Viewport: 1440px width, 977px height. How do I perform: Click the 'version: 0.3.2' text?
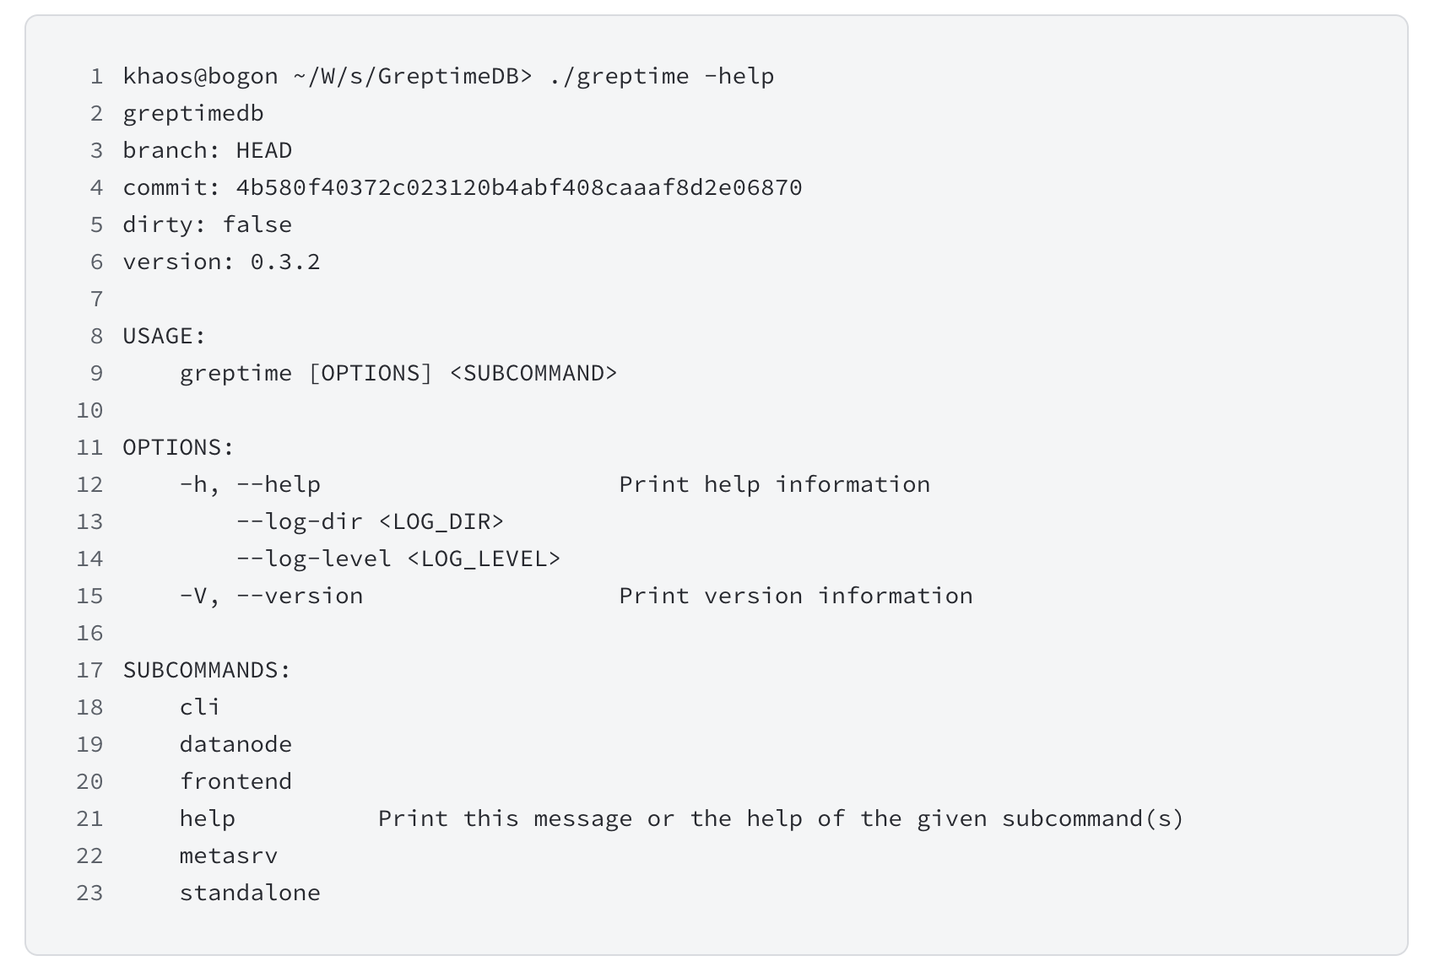click(221, 262)
